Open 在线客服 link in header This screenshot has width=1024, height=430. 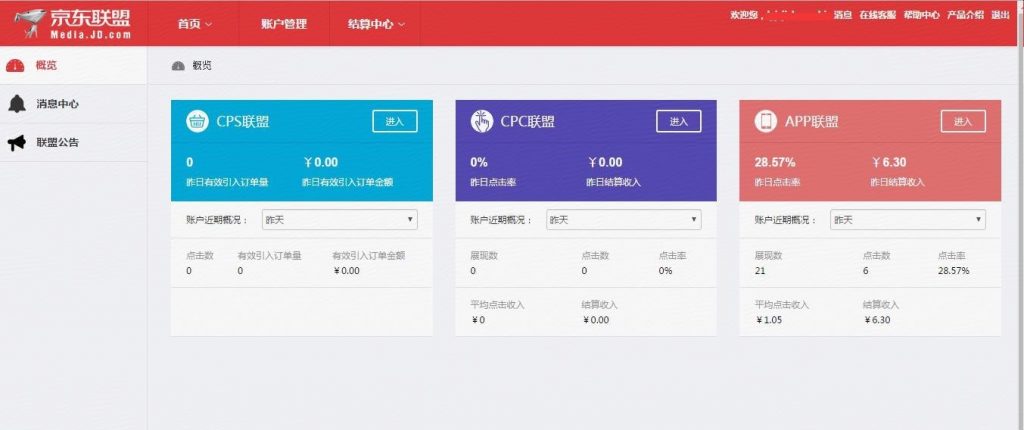[878, 15]
